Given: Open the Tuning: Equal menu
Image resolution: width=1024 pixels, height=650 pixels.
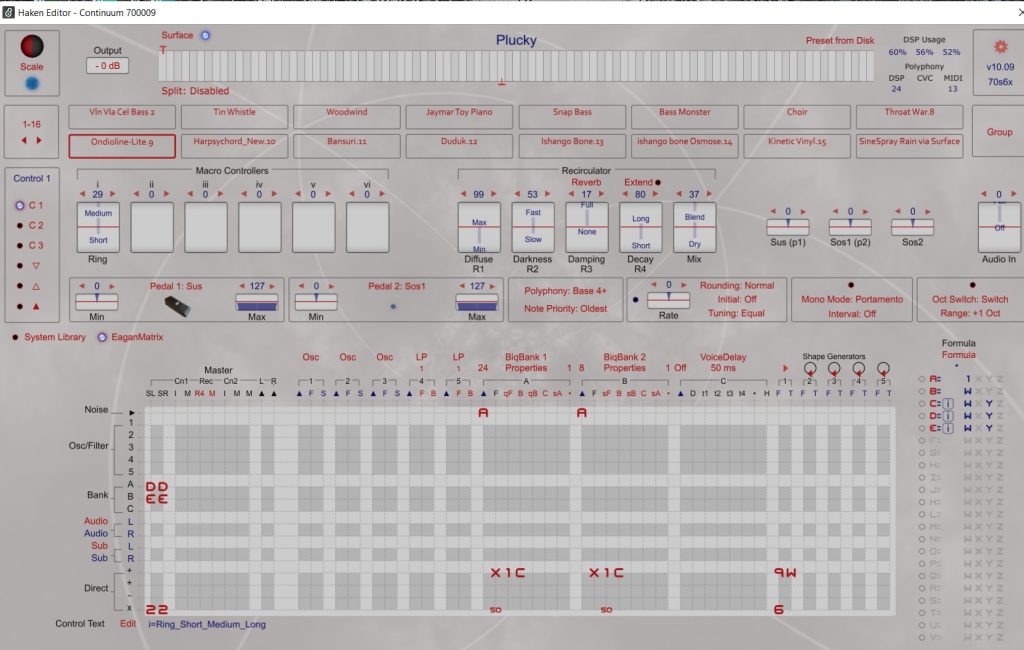Looking at the screenshot, I should pyautogui.click(x=736, y=313).
